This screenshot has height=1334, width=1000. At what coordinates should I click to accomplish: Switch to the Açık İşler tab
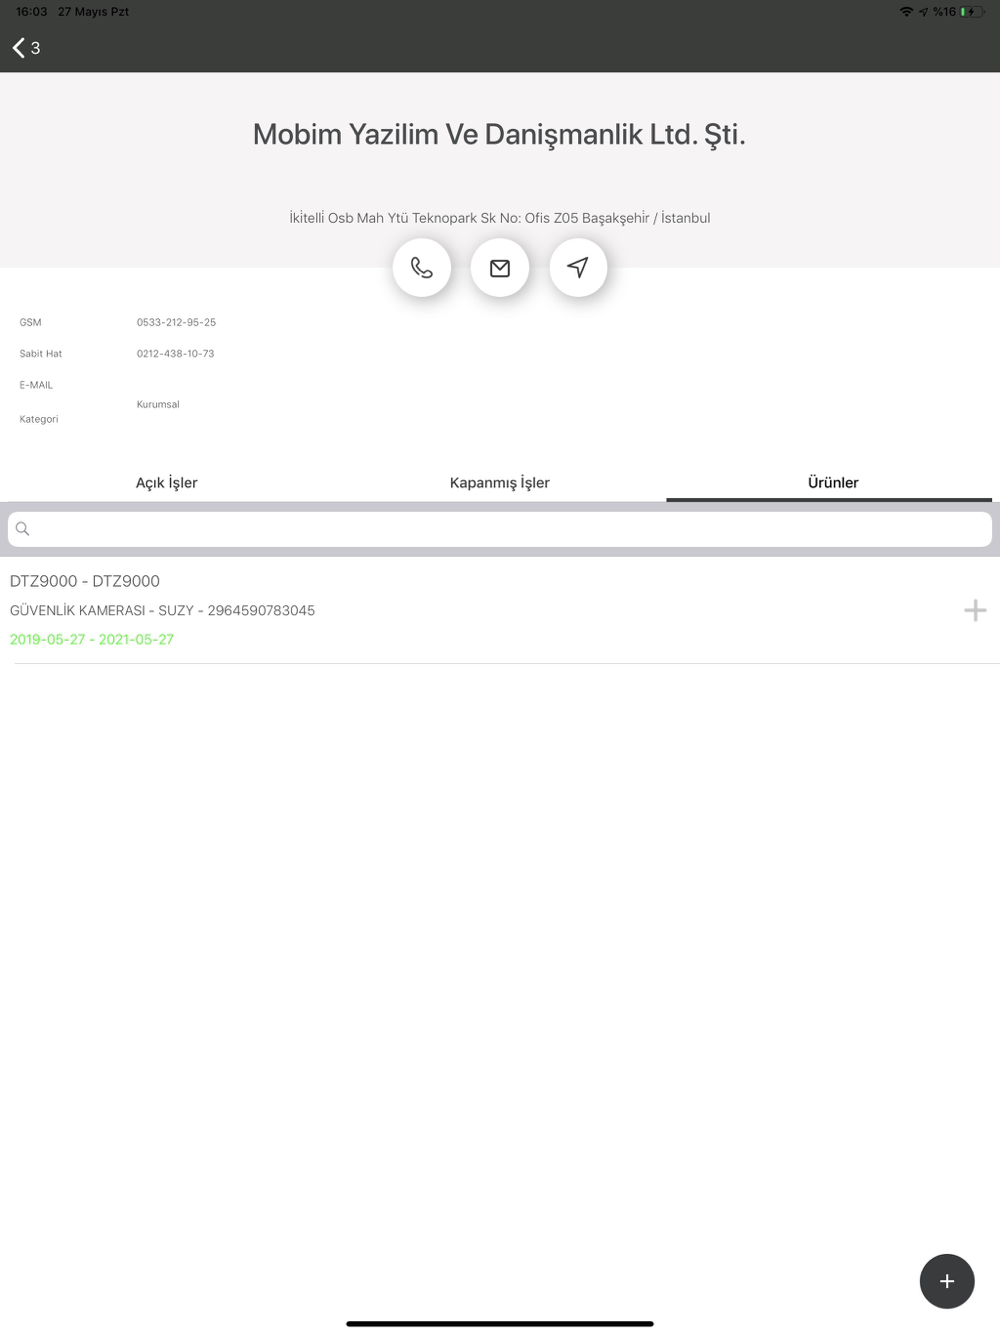167,482
